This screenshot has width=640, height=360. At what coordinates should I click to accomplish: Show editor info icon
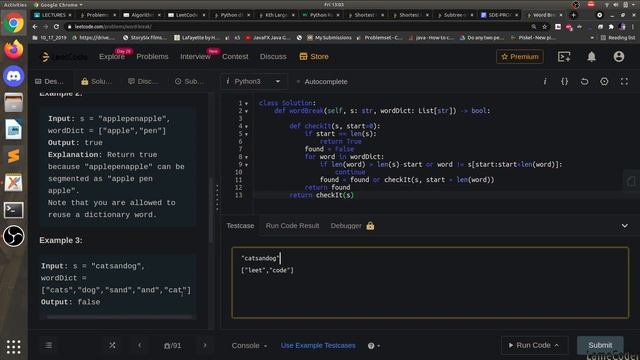[545, 82]
